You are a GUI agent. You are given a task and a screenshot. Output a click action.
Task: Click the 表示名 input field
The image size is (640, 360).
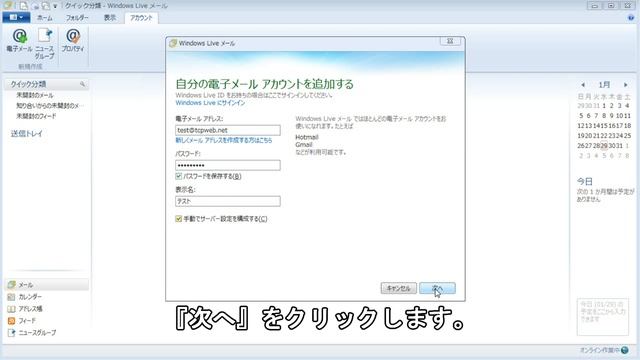228,201
